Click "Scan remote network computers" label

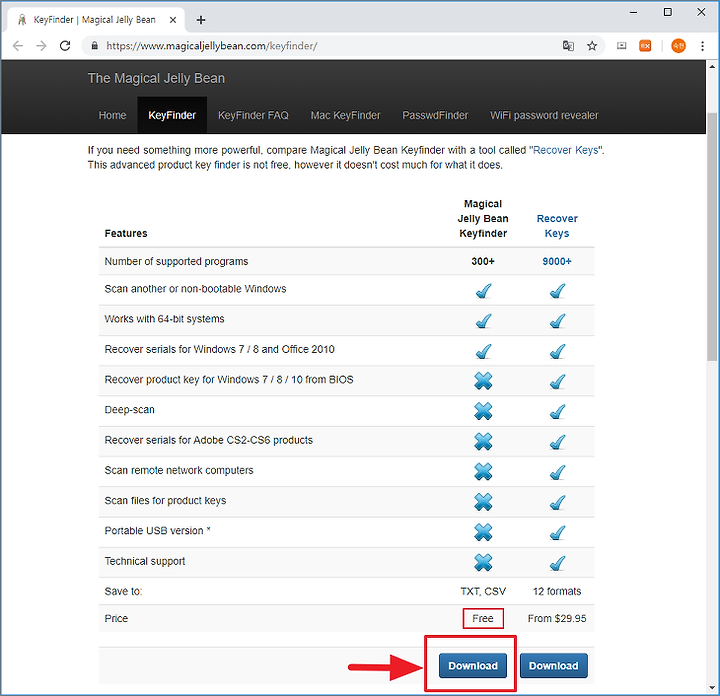point(179,470)
